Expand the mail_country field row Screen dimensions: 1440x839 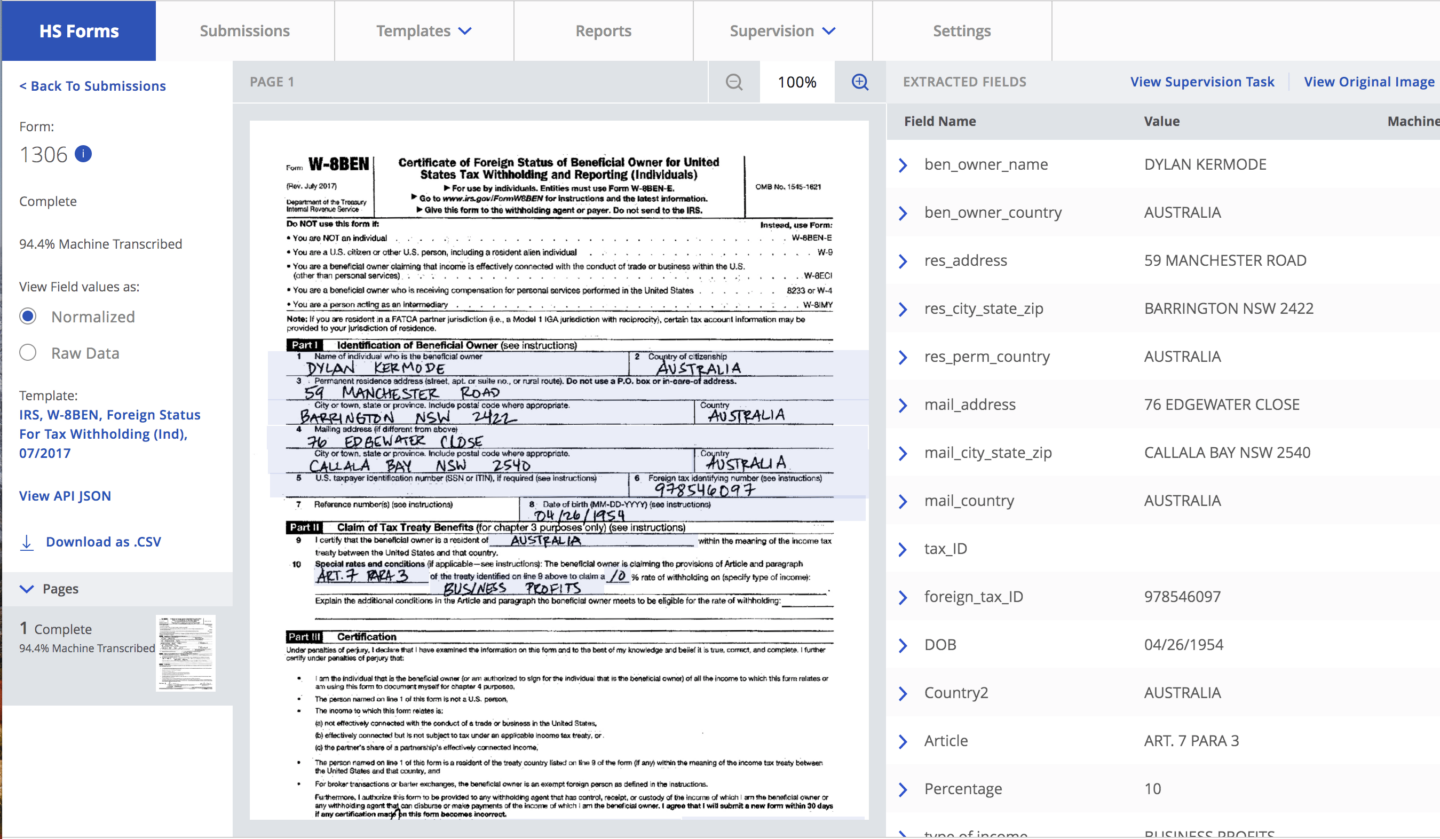pyautogui.click(x=903, y=501)
